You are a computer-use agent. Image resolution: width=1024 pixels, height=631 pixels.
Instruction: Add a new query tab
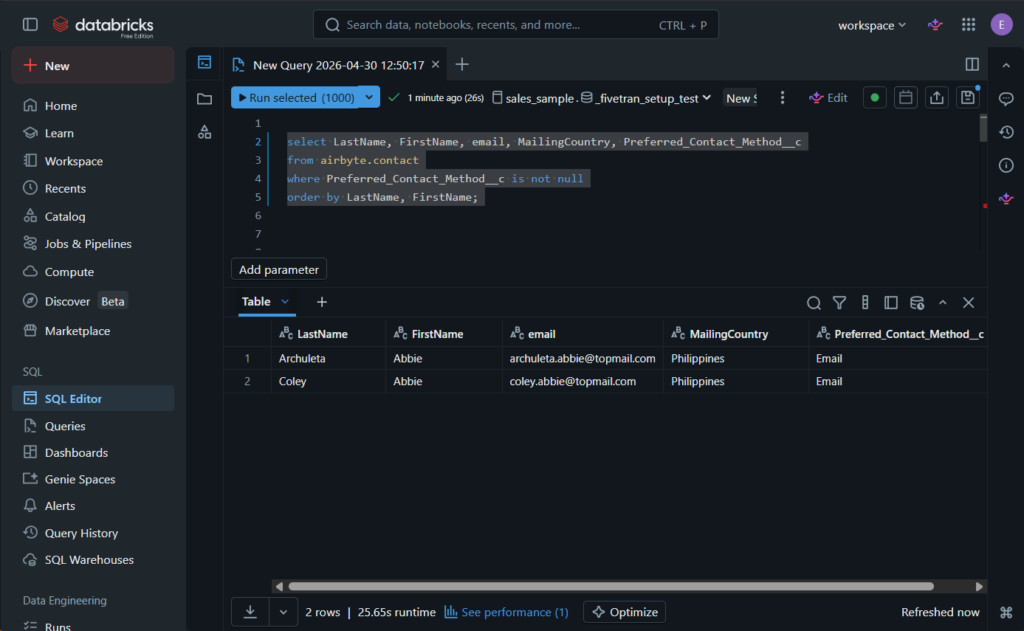pyautogui.click(x=462, y=65)
